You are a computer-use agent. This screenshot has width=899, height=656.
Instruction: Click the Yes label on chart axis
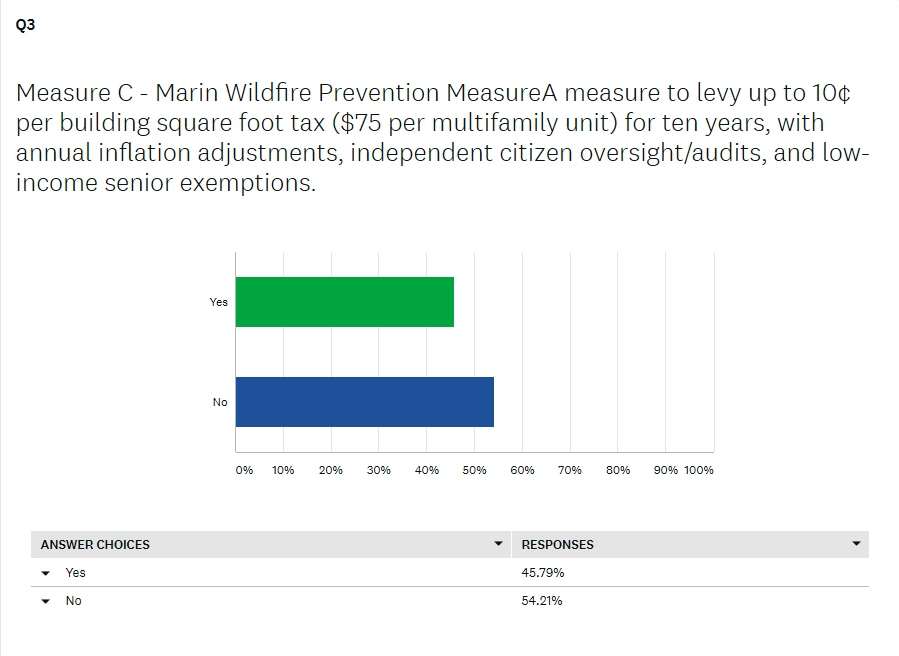point(219,302)
